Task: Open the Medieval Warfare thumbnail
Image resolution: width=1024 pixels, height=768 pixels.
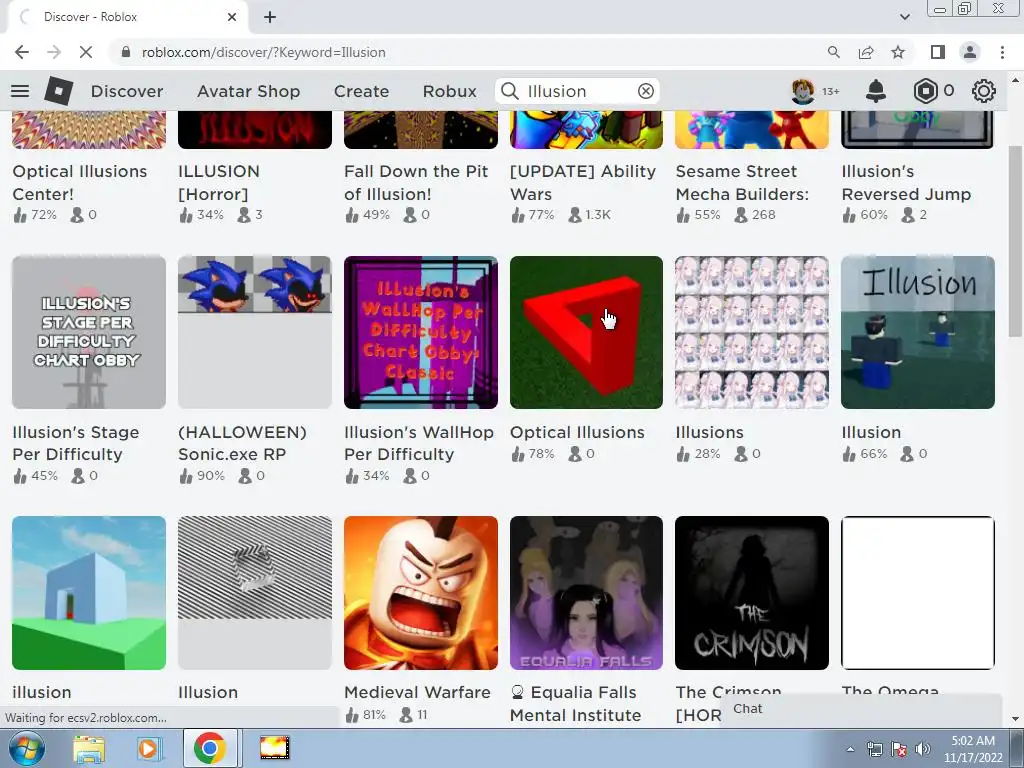Action: pos(421,593)
